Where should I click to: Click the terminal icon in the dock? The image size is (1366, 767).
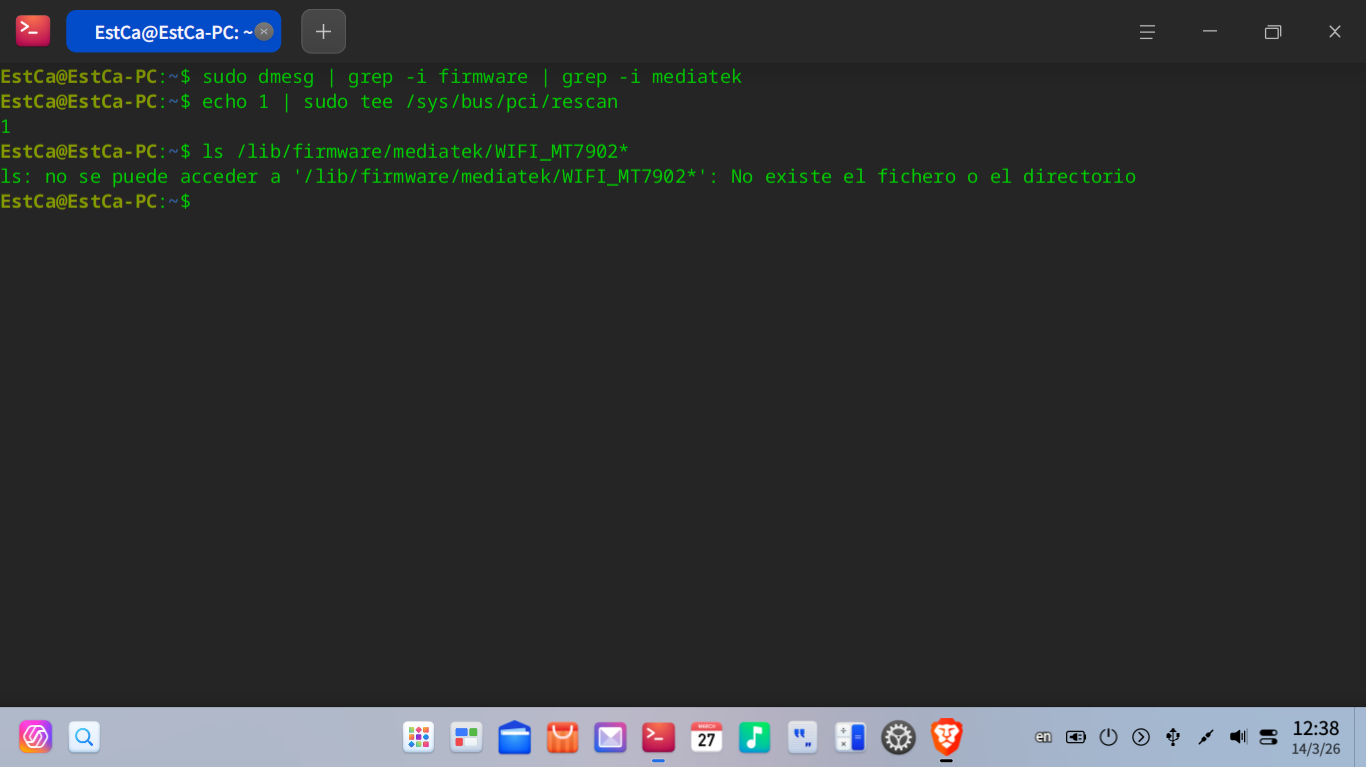(658, 737)
